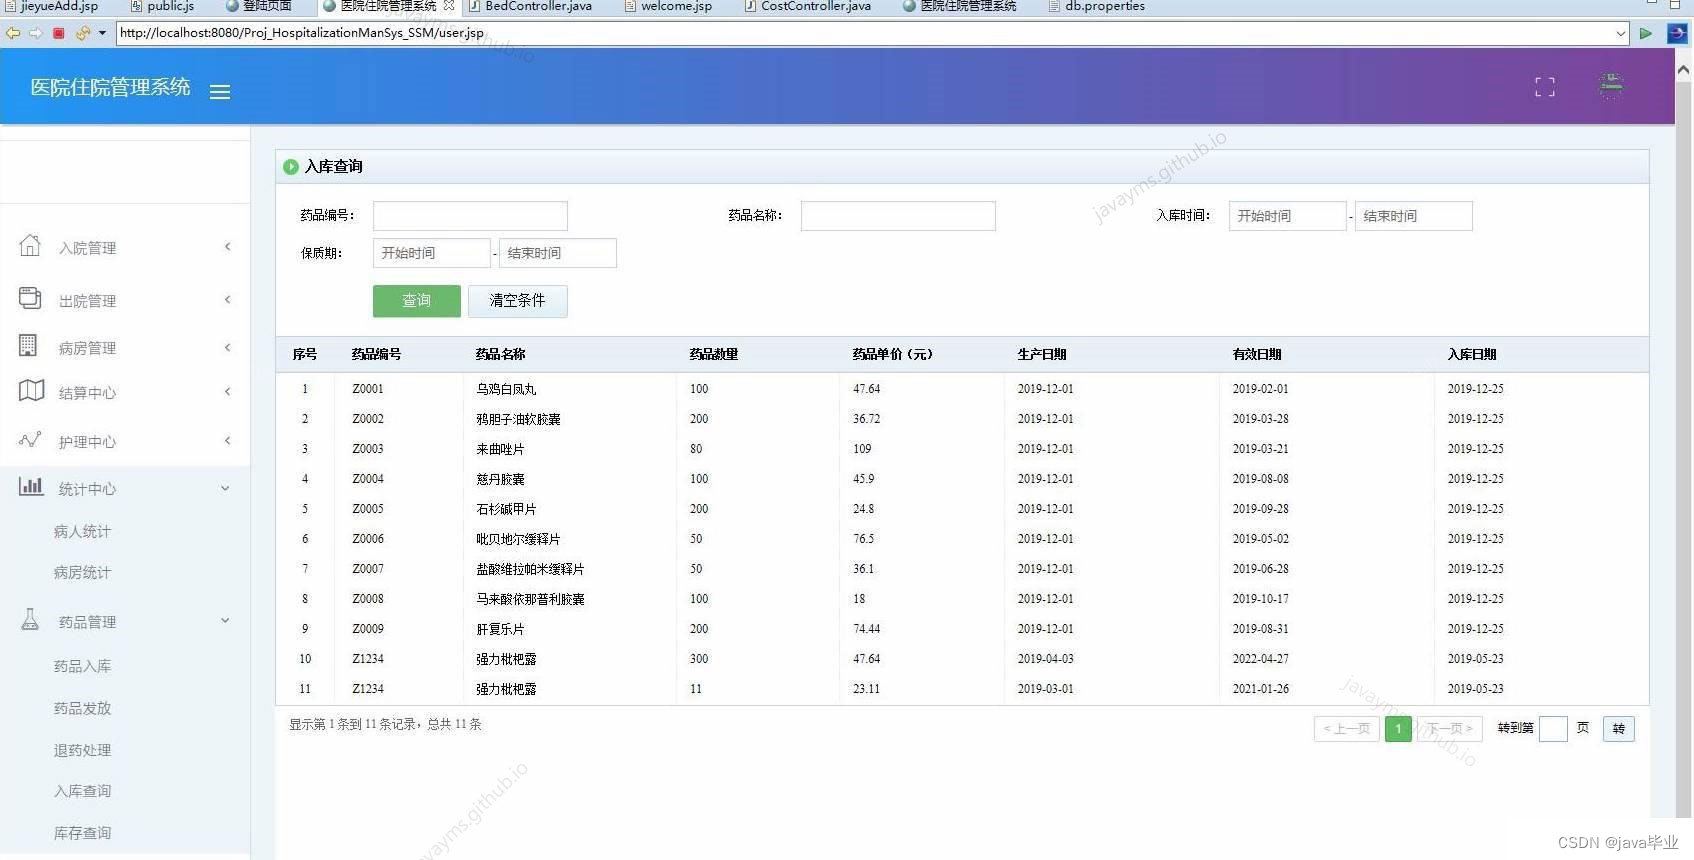Click the 入院管理 house icon
The width and height of the screenshot is (1694, 860).
coord(30,245)
